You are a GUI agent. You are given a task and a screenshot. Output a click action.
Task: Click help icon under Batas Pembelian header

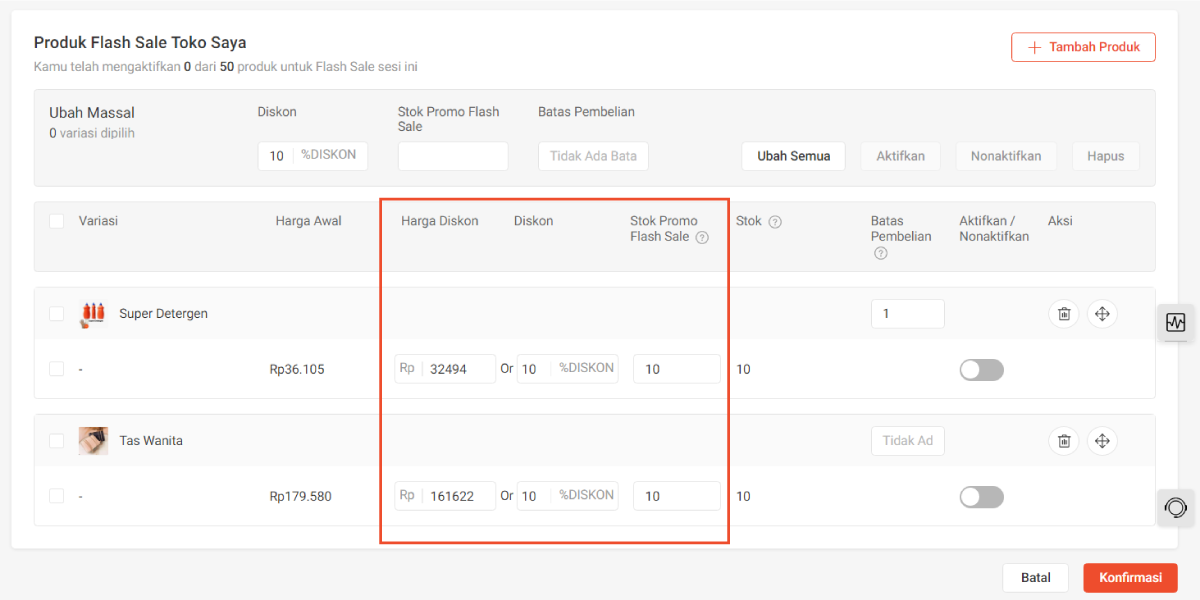(880, 254)
